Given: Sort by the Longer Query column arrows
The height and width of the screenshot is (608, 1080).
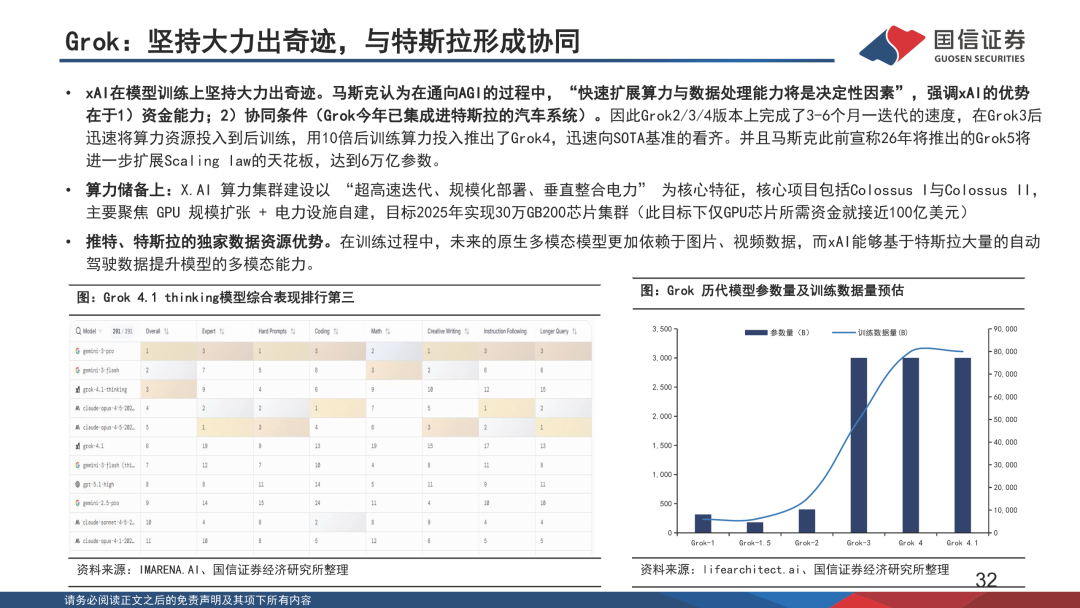Looking at the screenshot, I should pyautogui.click(x=574, y=331).
